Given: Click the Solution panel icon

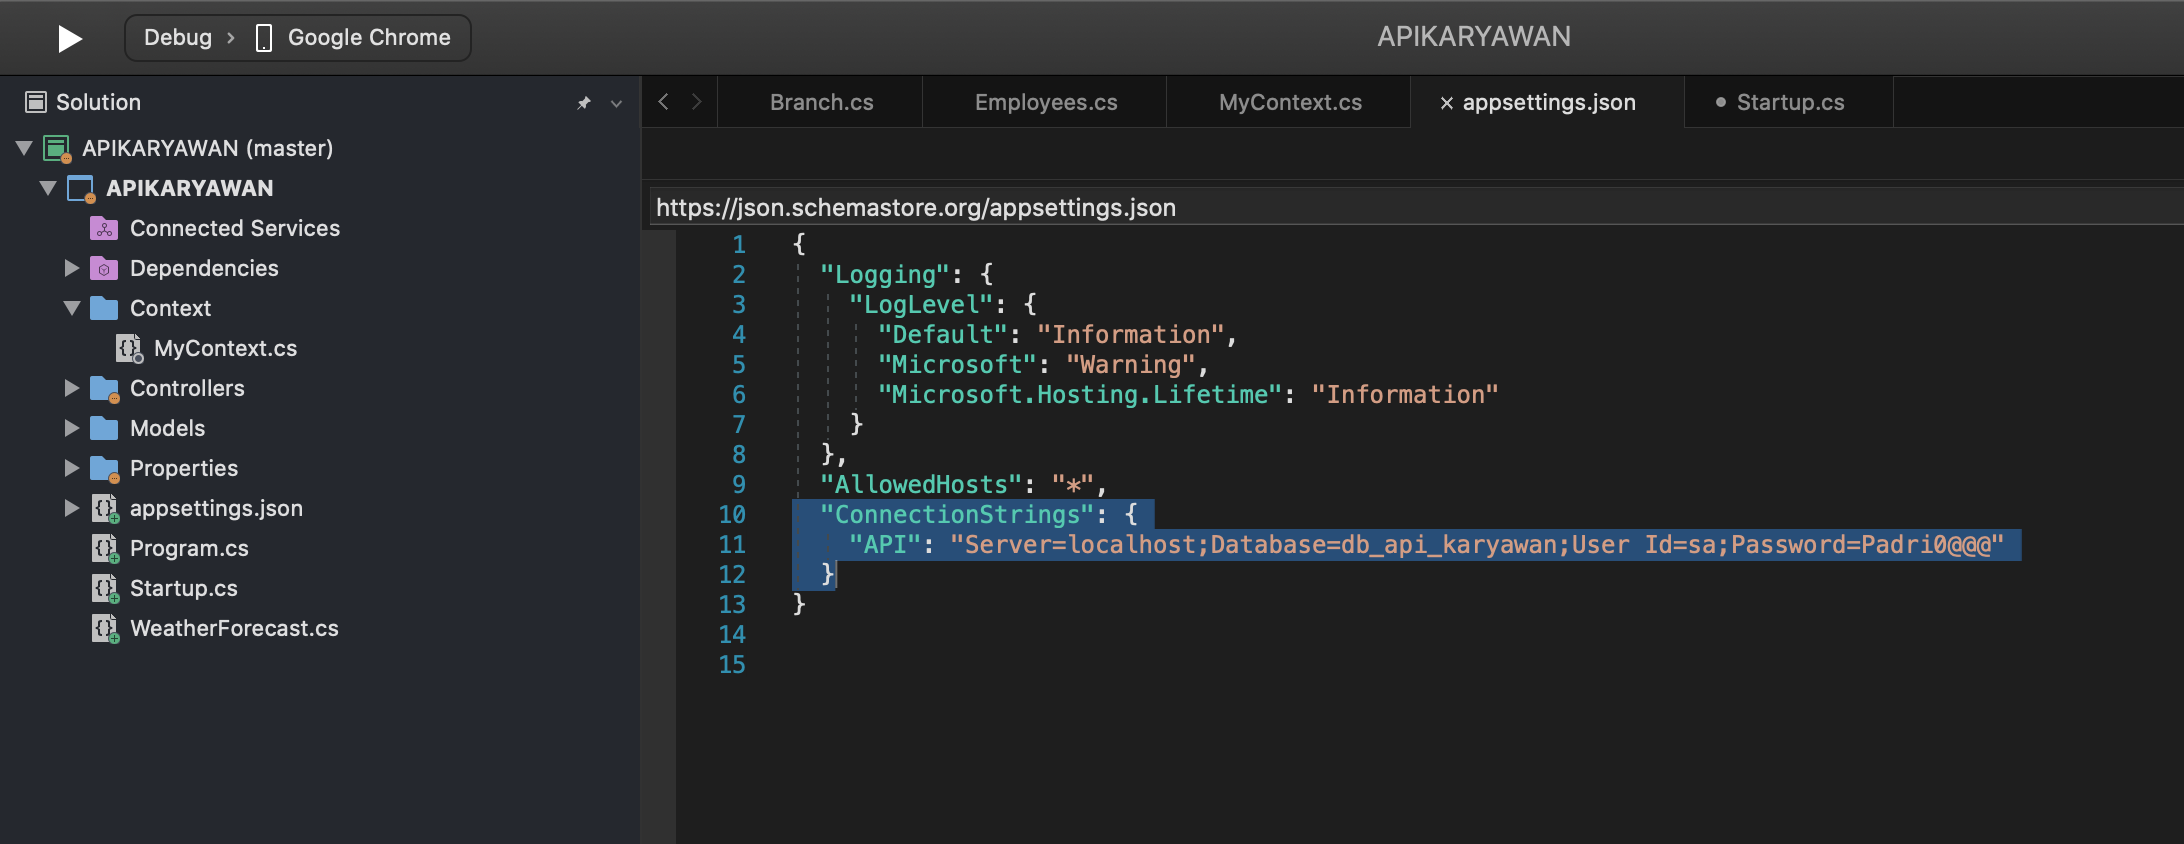Looking at the screenshot, I should (36, 102).
